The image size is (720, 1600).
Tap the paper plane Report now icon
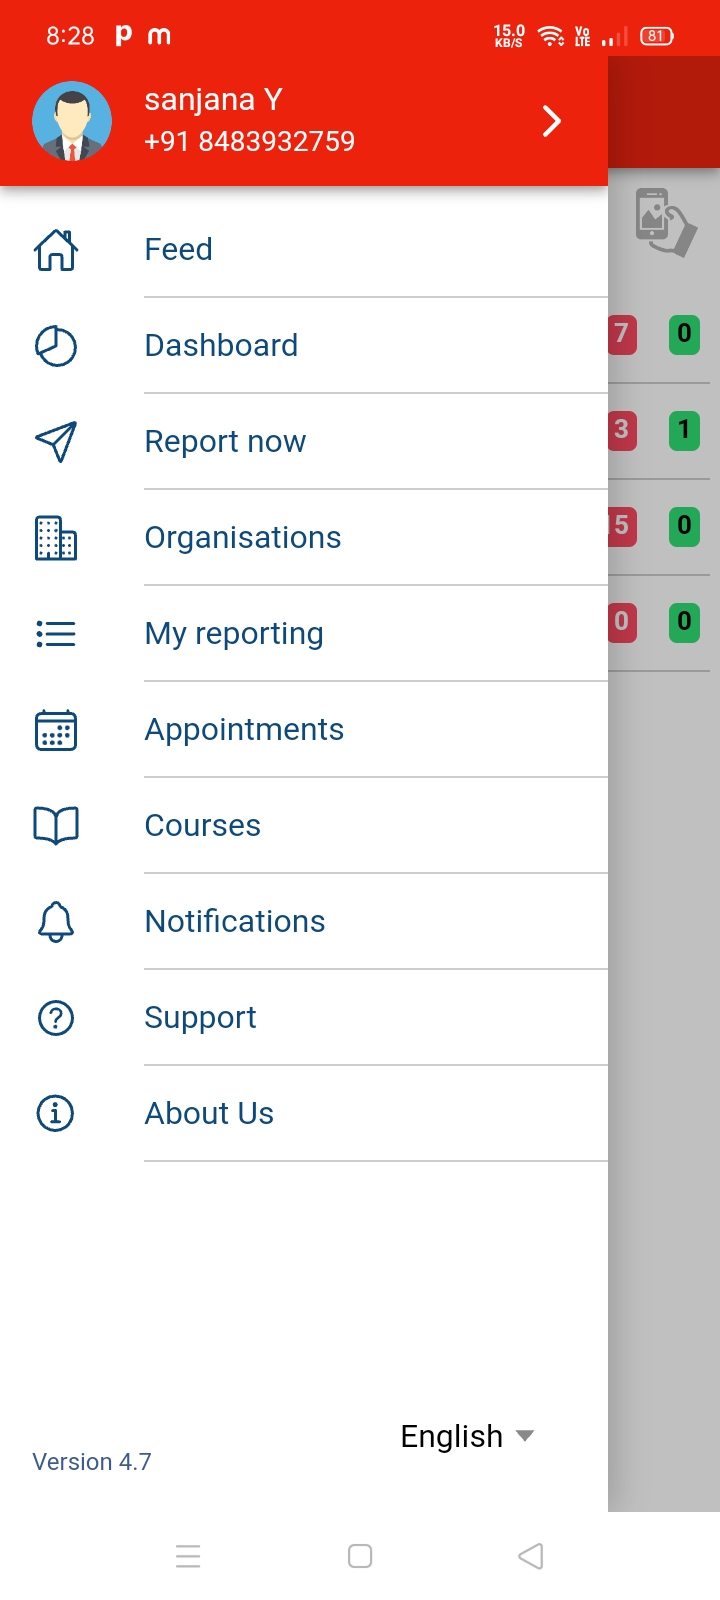pyautogui.click(x=56, y=442)
